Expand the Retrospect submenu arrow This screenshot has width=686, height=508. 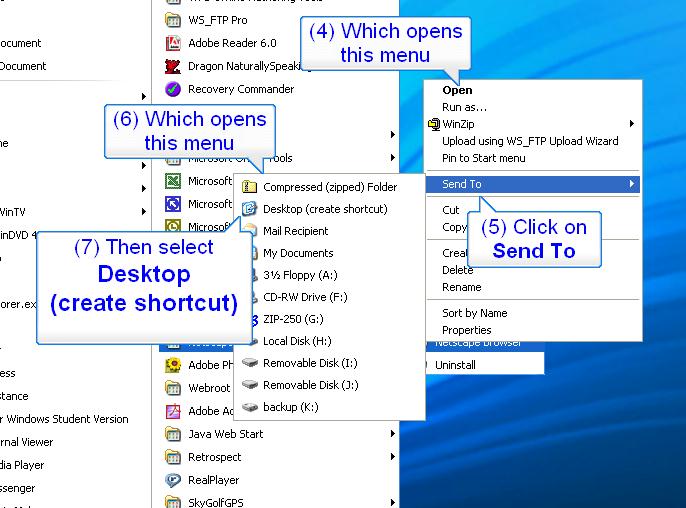coord(392,457)
